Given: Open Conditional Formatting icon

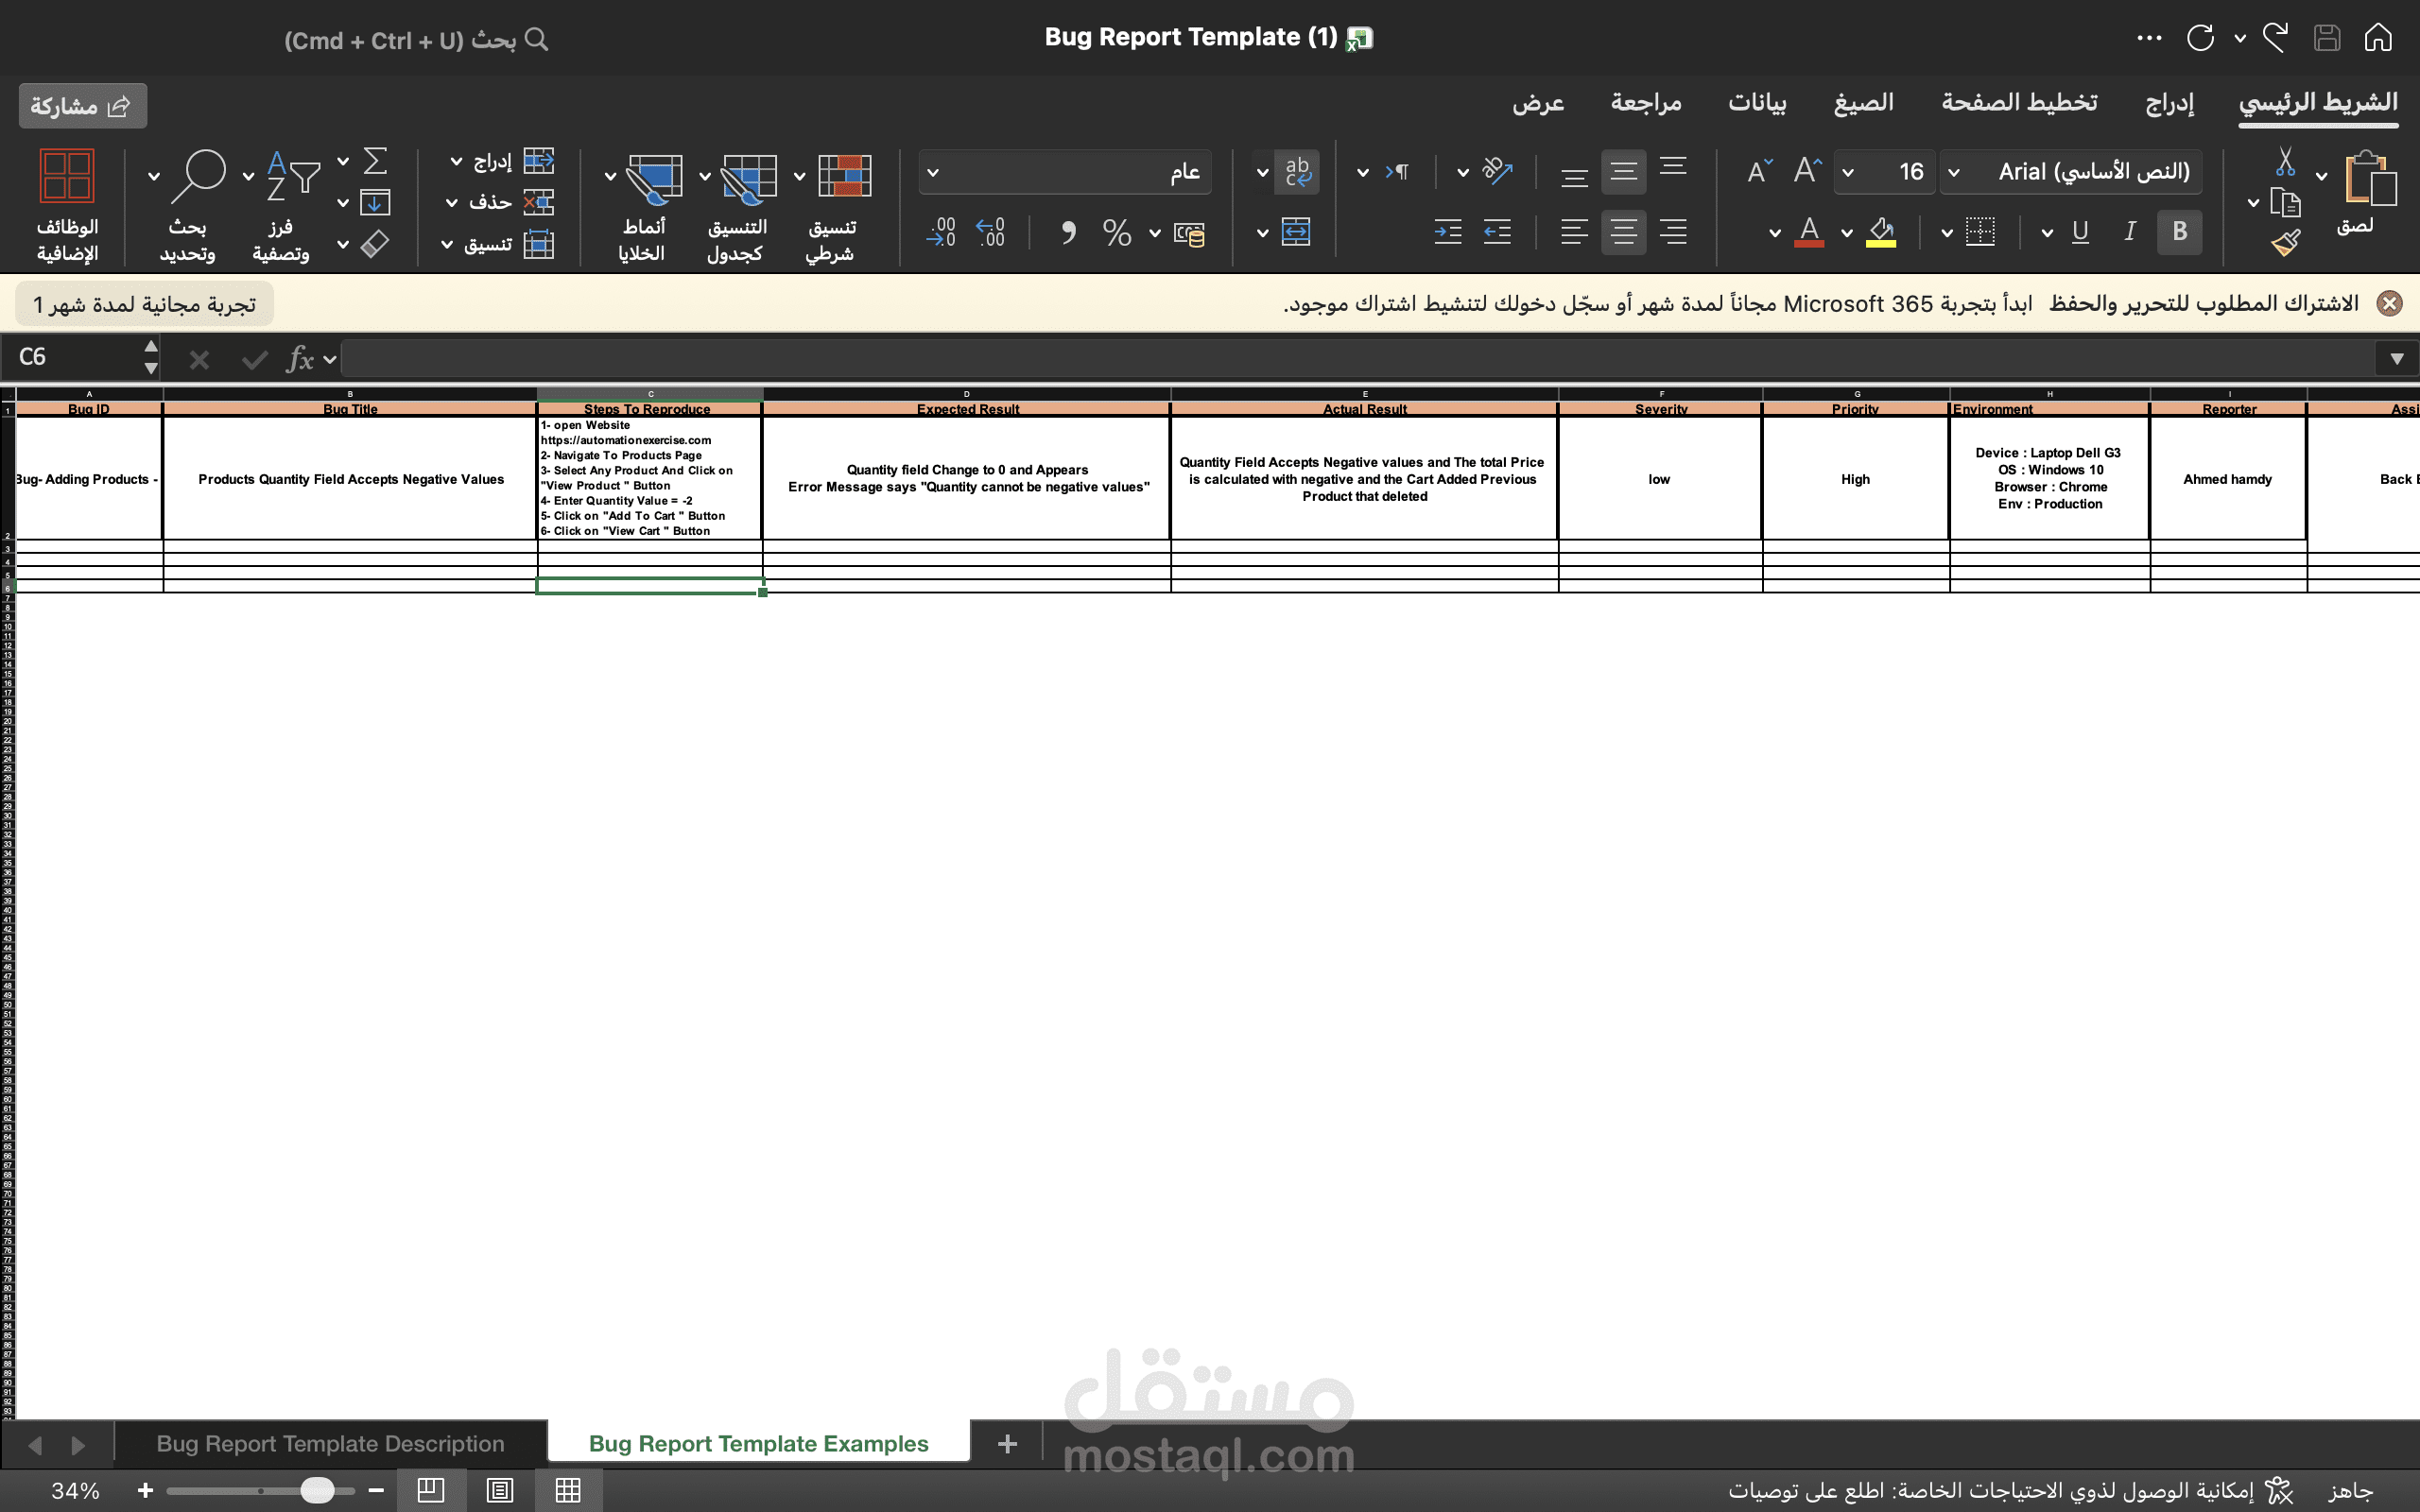Looking at the screenshot, I should pyautogui.click(x=843, y=178).
